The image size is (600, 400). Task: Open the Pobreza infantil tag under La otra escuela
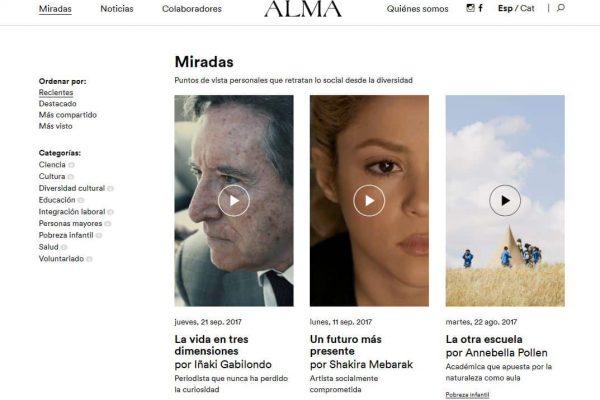pos(467,395)
